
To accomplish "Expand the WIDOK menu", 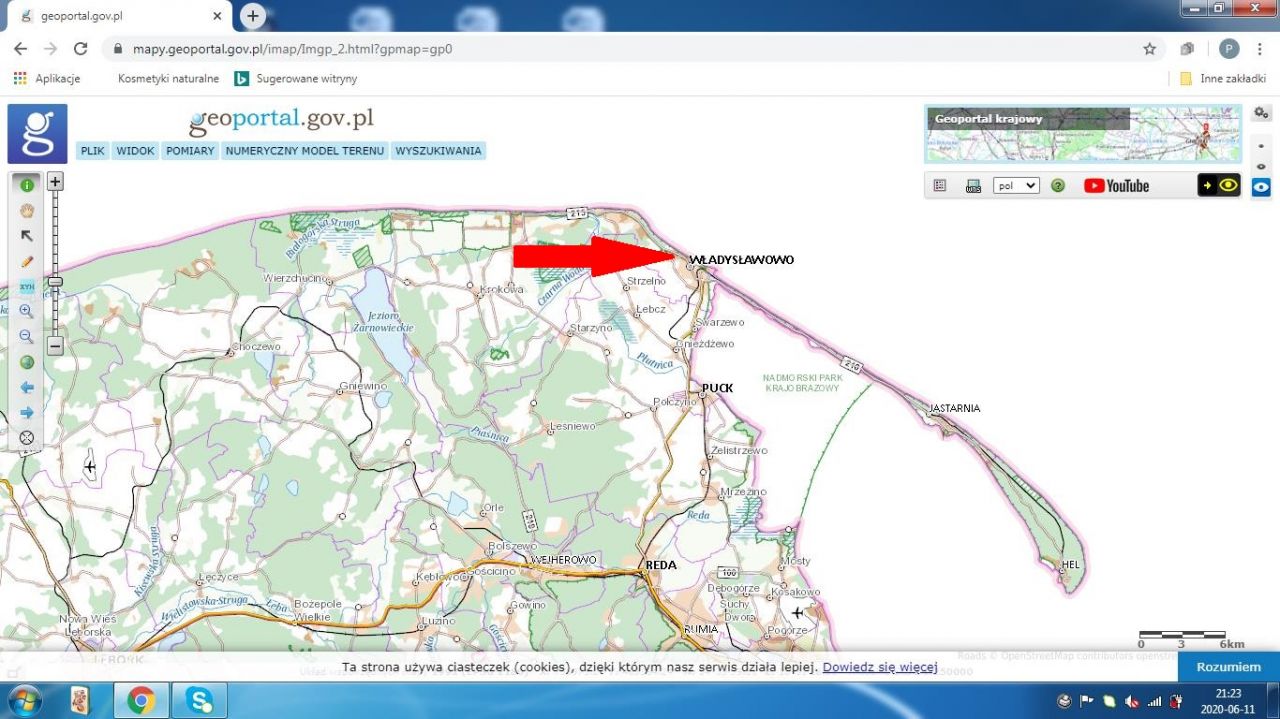I will pos(135,151).
